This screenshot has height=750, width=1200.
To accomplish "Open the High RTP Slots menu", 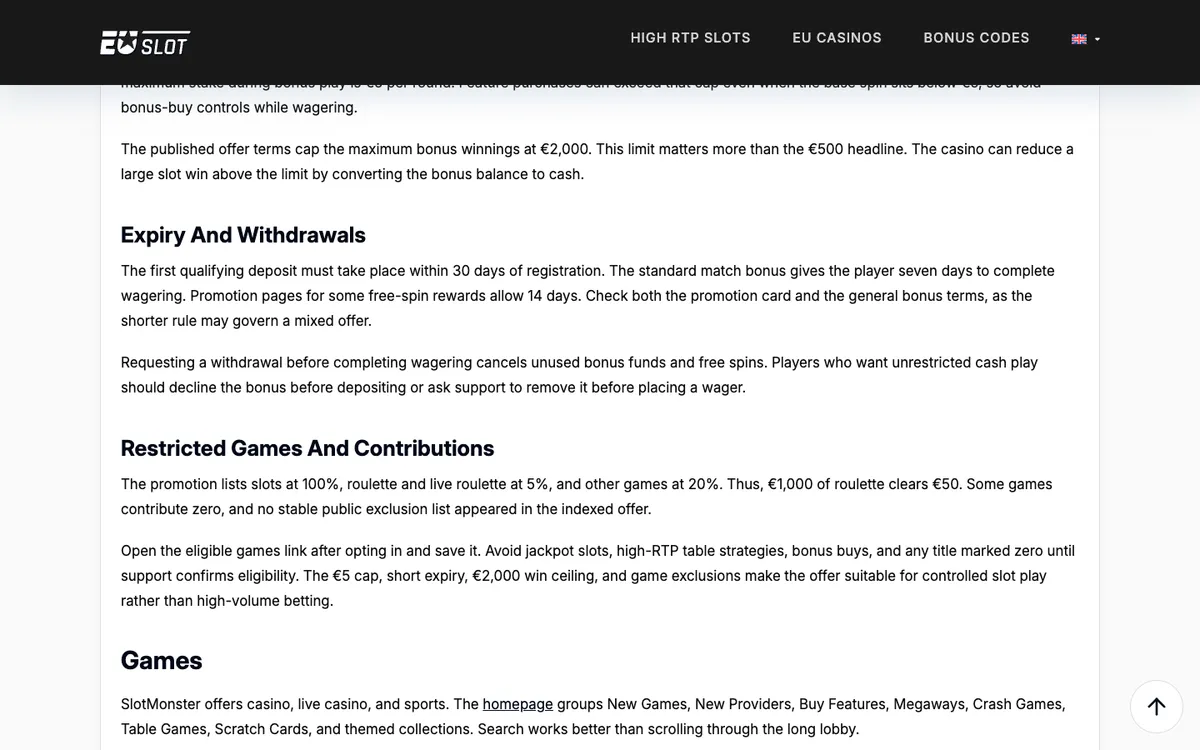I will coord(690,38).
